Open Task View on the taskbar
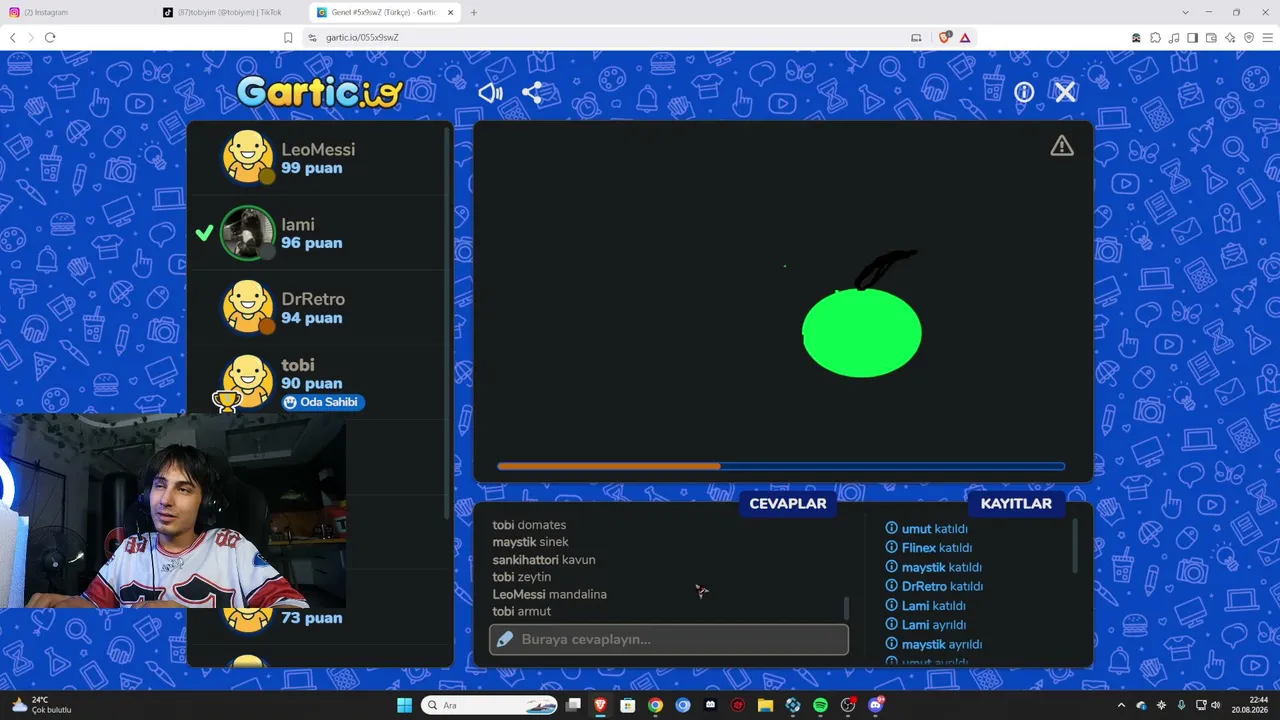The image size is (1280, 720). tap(573, 705)
